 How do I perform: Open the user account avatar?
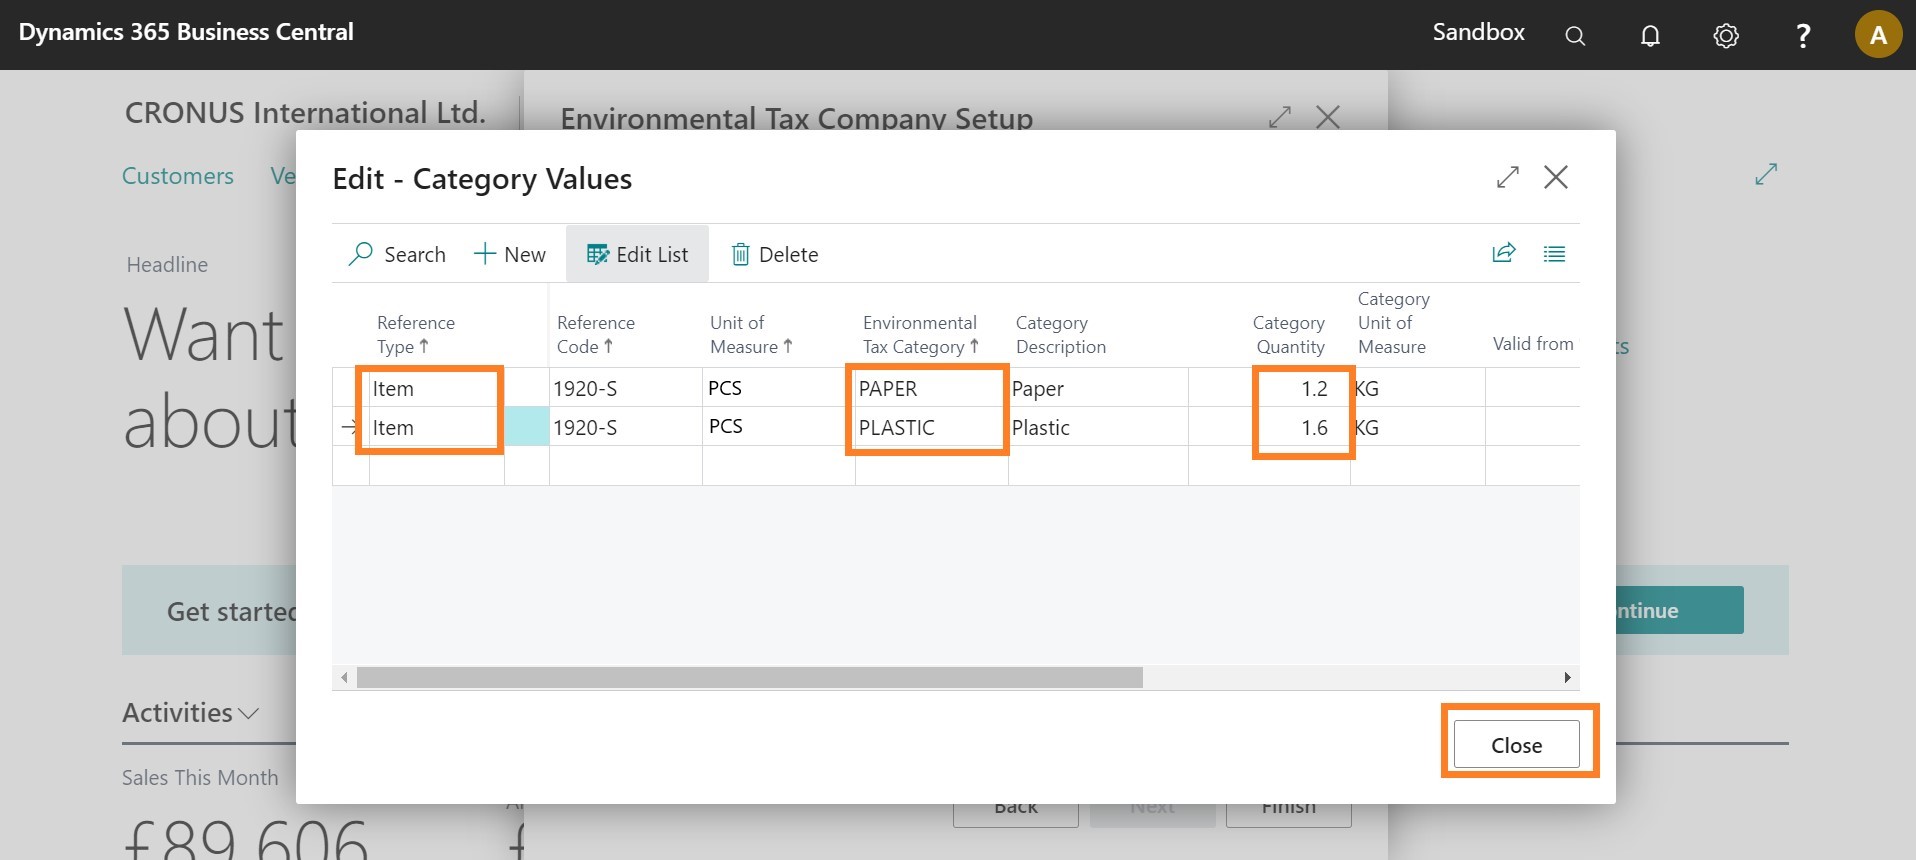click(1878, 35)
